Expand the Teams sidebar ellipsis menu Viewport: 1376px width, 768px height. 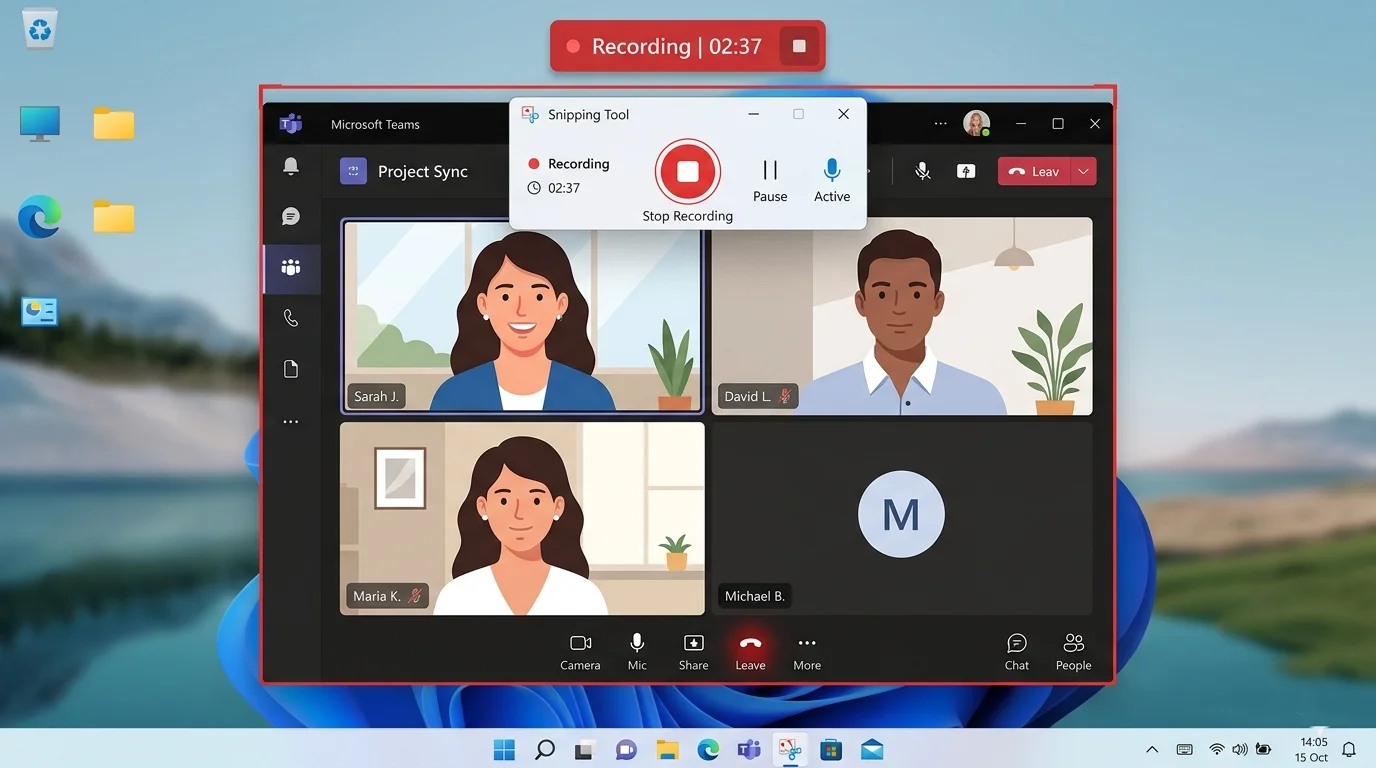(x=290, y=421)
